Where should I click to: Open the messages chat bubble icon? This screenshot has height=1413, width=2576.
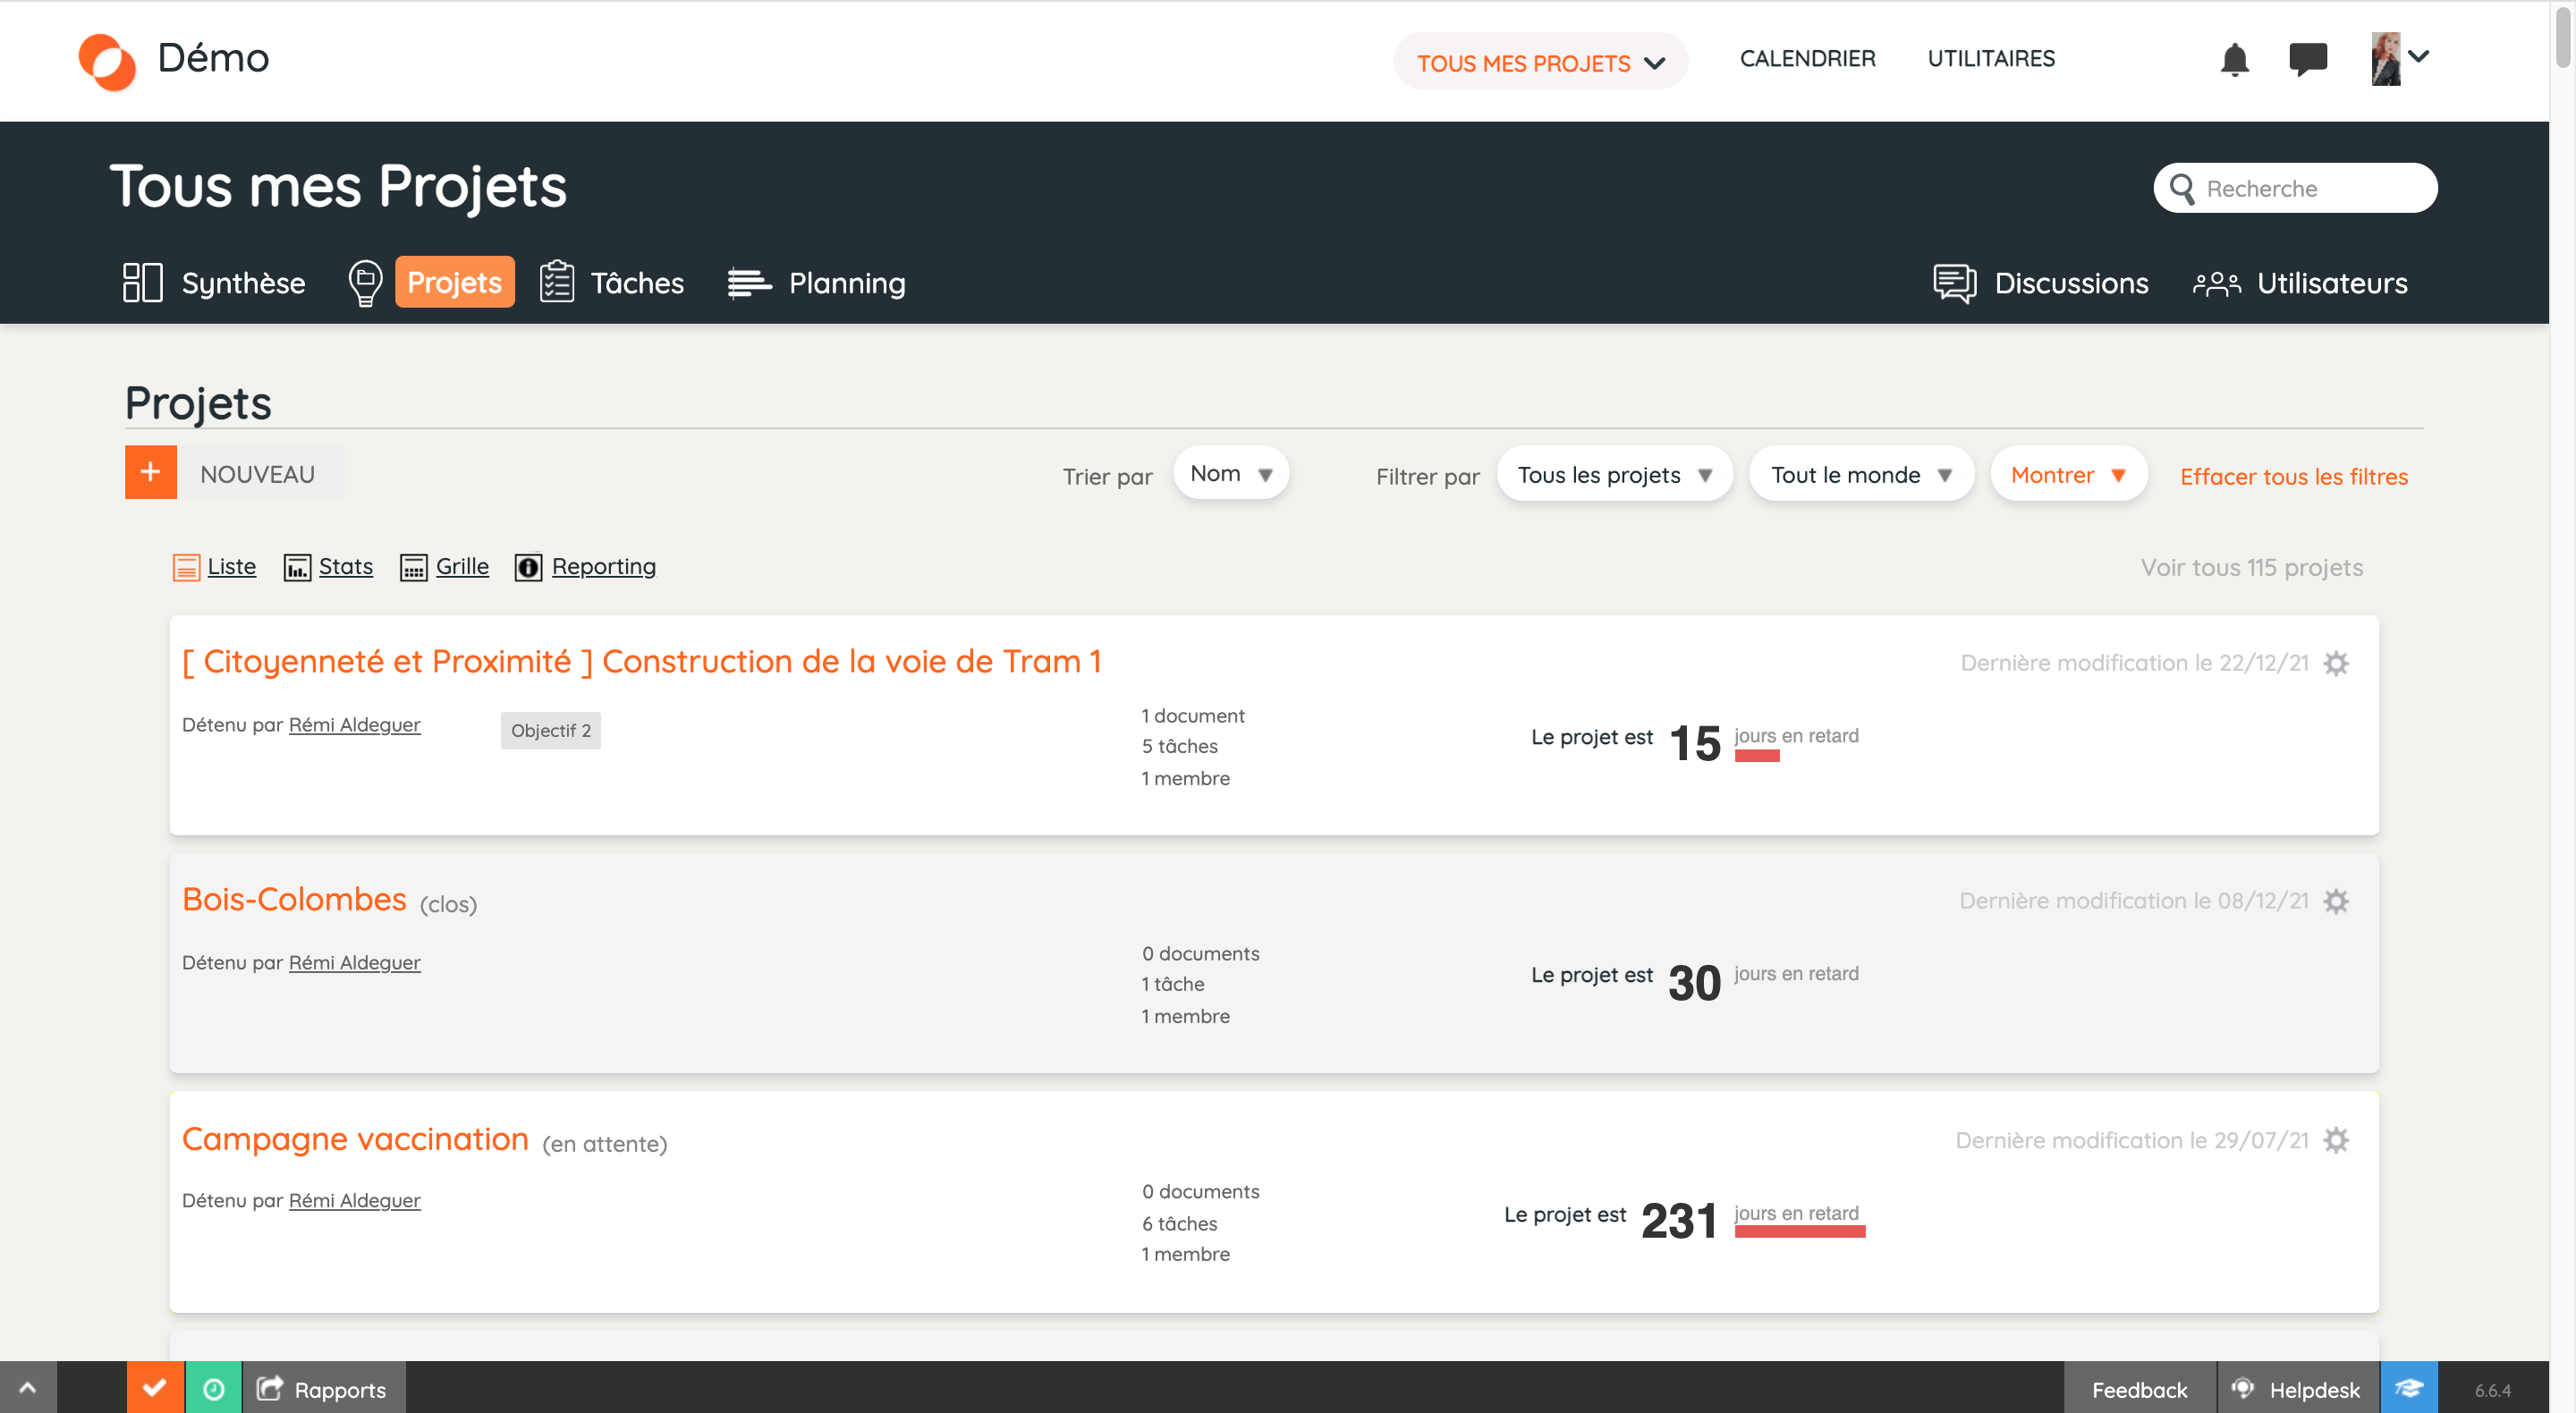click(x=2309, y=60)
